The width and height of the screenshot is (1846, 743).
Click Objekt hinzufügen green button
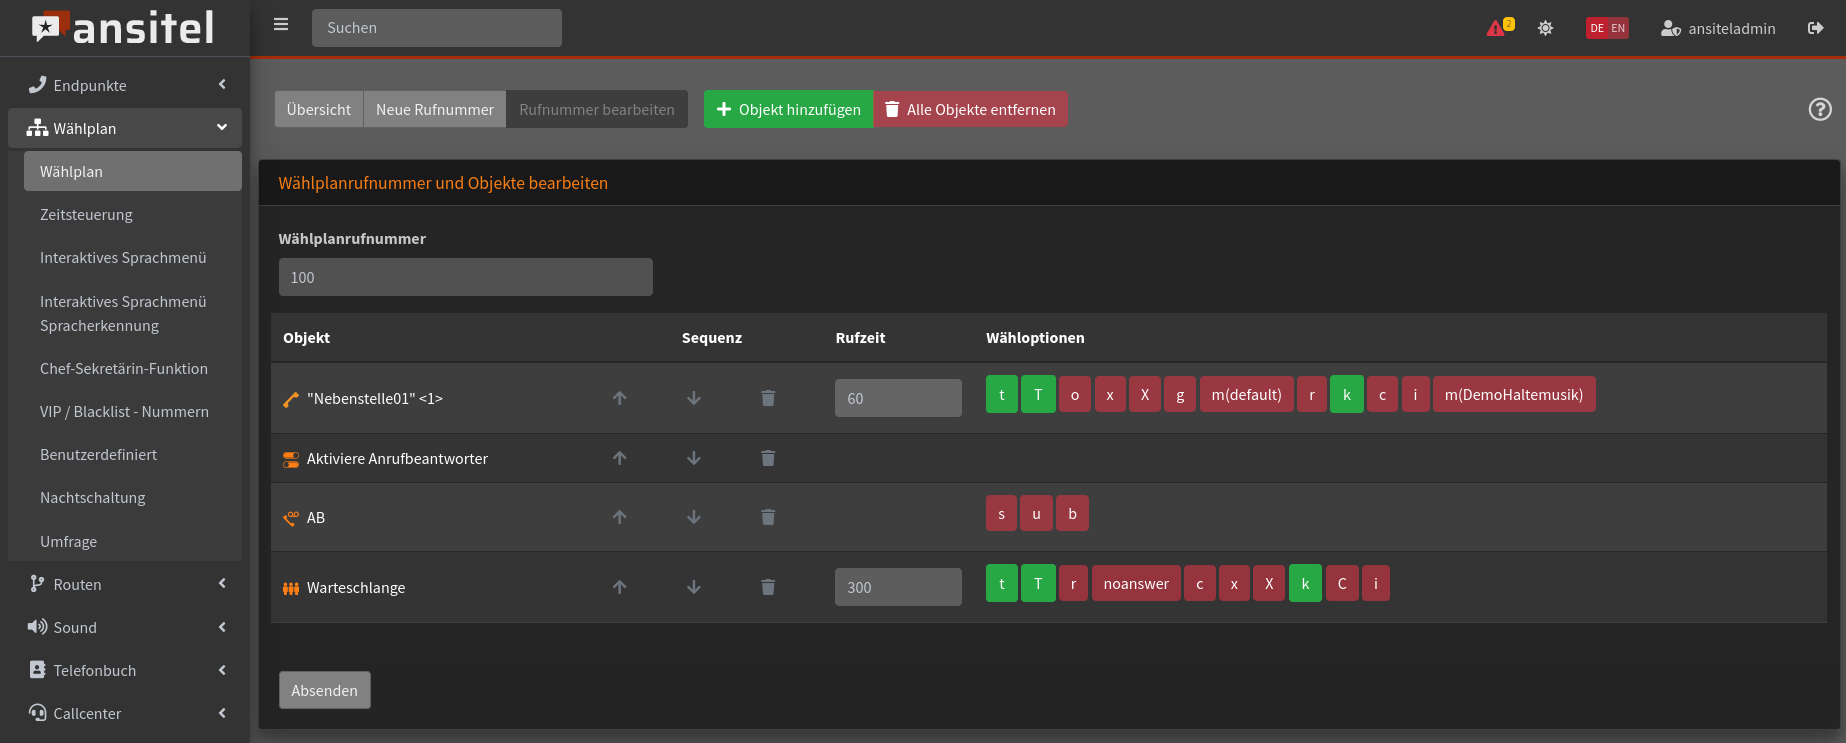[788, 110]
